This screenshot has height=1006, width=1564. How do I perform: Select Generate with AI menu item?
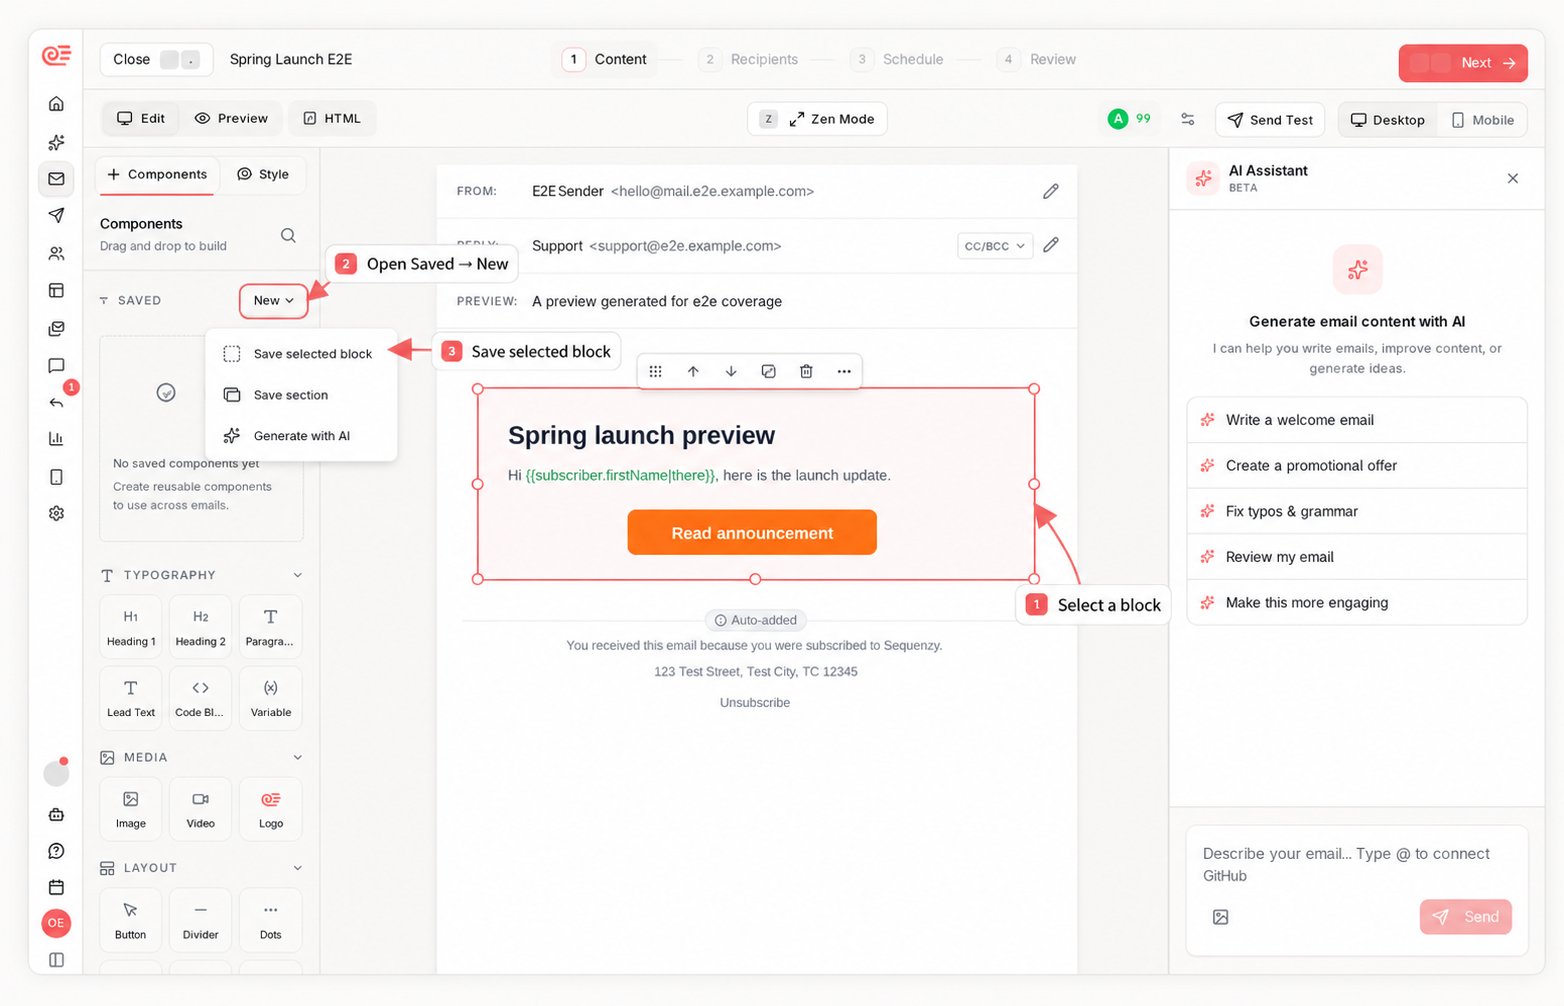coord(301,436)
